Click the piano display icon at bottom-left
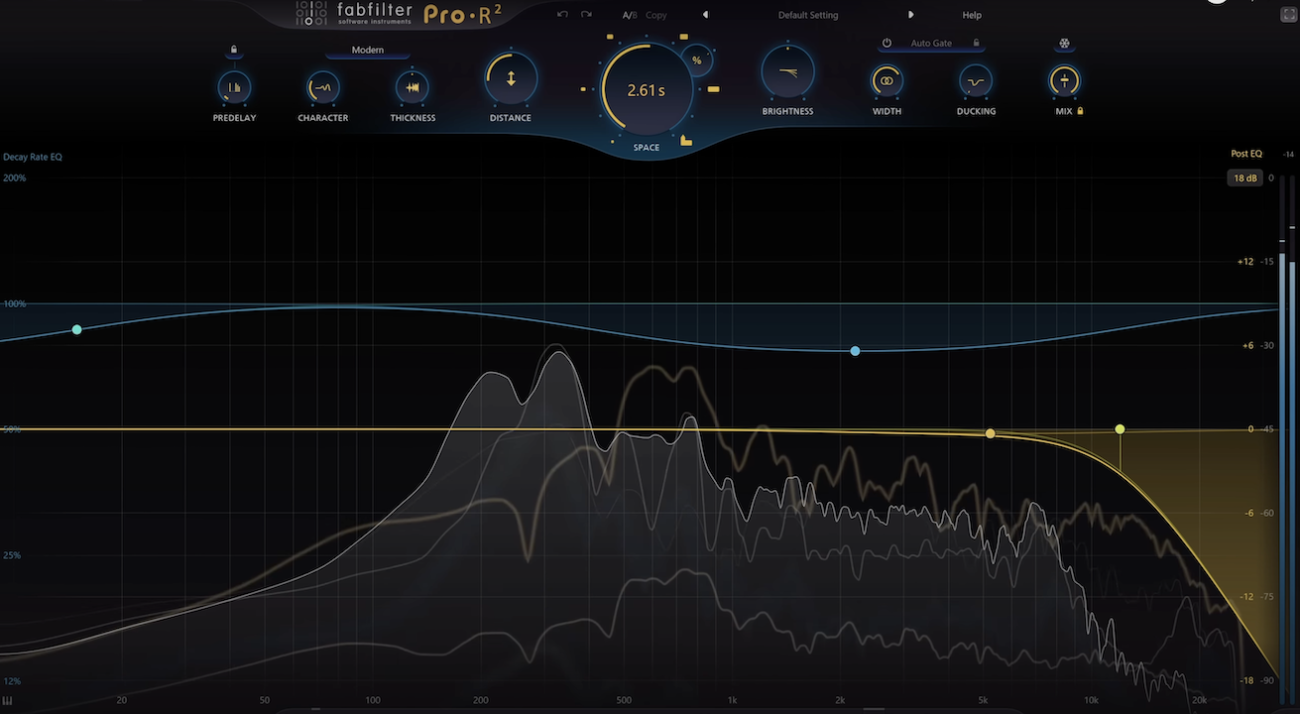1300x714 pixels. pos(8,700)
